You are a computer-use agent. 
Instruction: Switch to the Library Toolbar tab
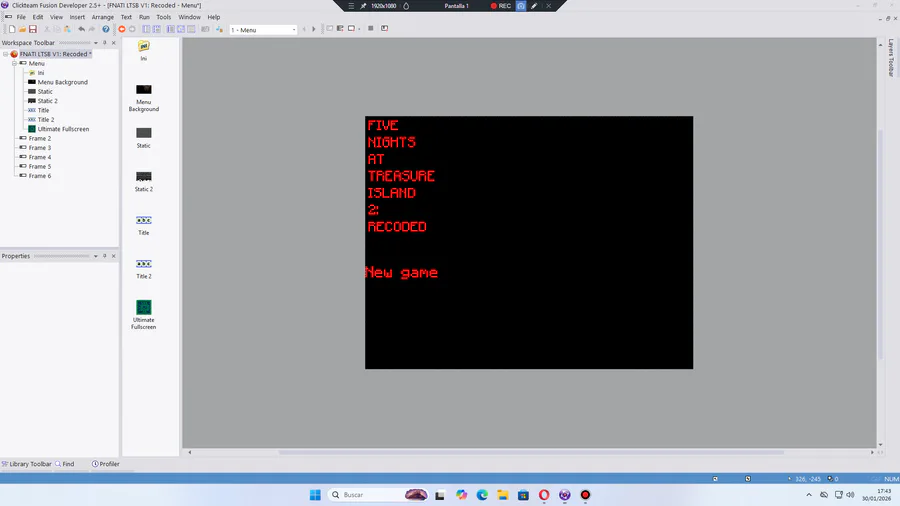coord(26,464)
